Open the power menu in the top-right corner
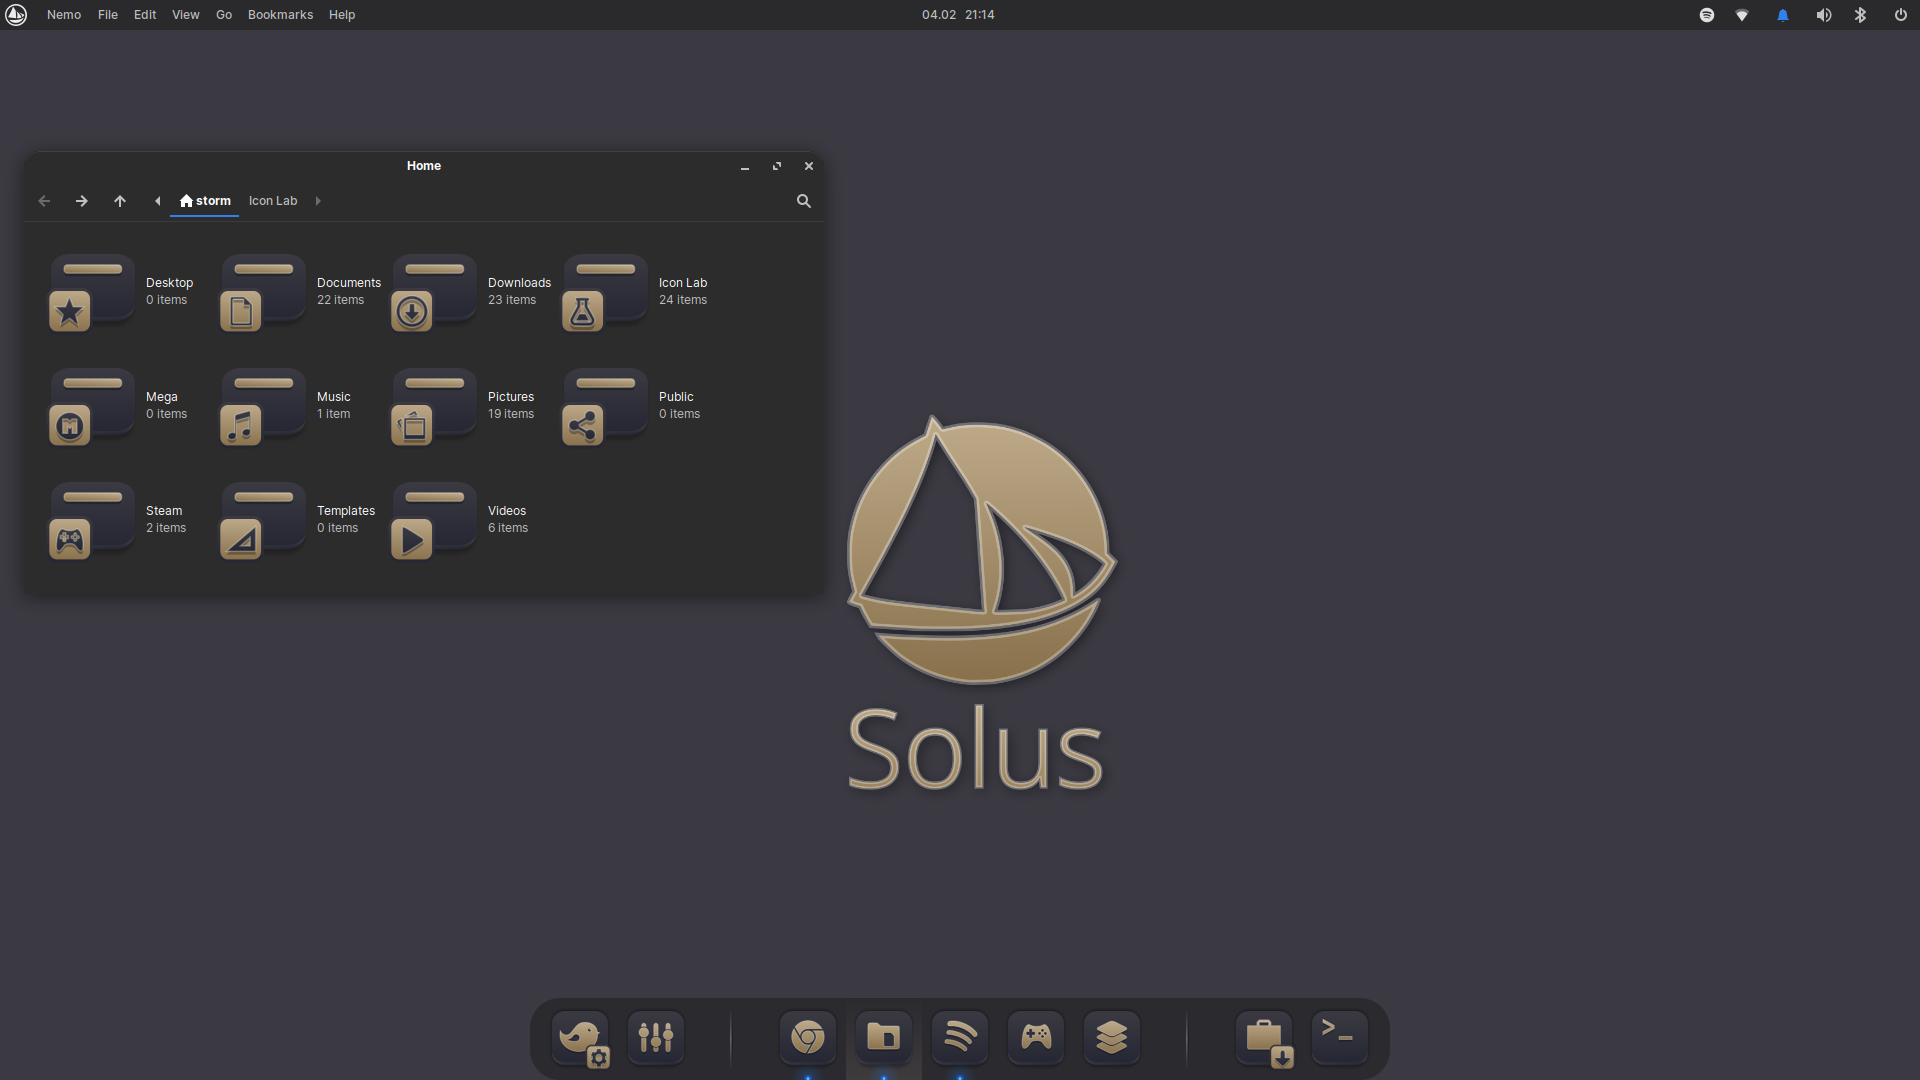The image size is (1920, 1080). coord(1900,14)
